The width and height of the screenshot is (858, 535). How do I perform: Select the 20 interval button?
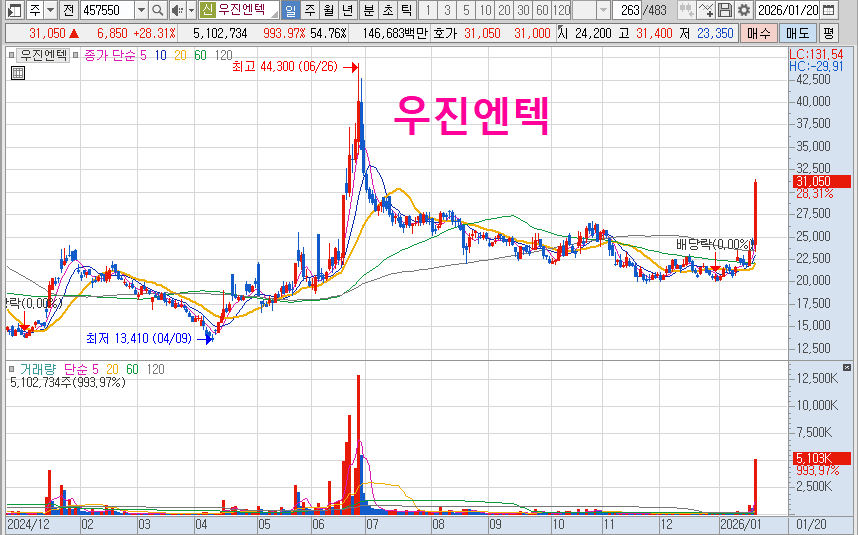[x=504, y=10]
